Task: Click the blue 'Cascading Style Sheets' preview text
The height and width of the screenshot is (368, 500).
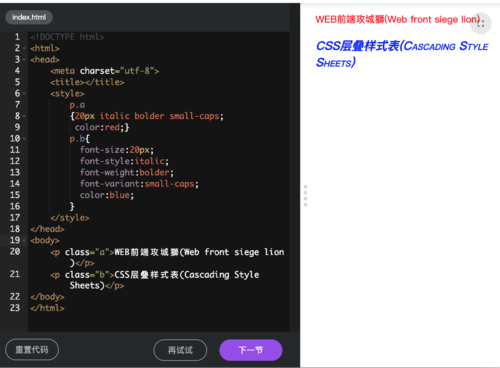Action: [x=402, y=54]
